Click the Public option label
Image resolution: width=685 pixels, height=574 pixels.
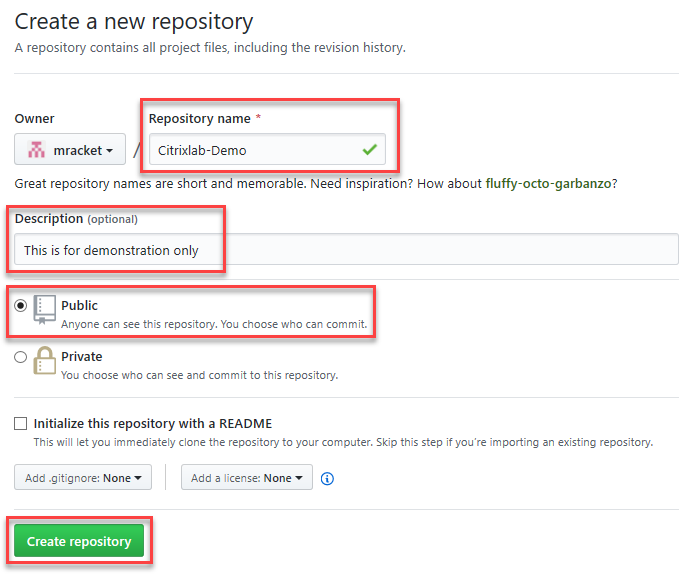80,305
